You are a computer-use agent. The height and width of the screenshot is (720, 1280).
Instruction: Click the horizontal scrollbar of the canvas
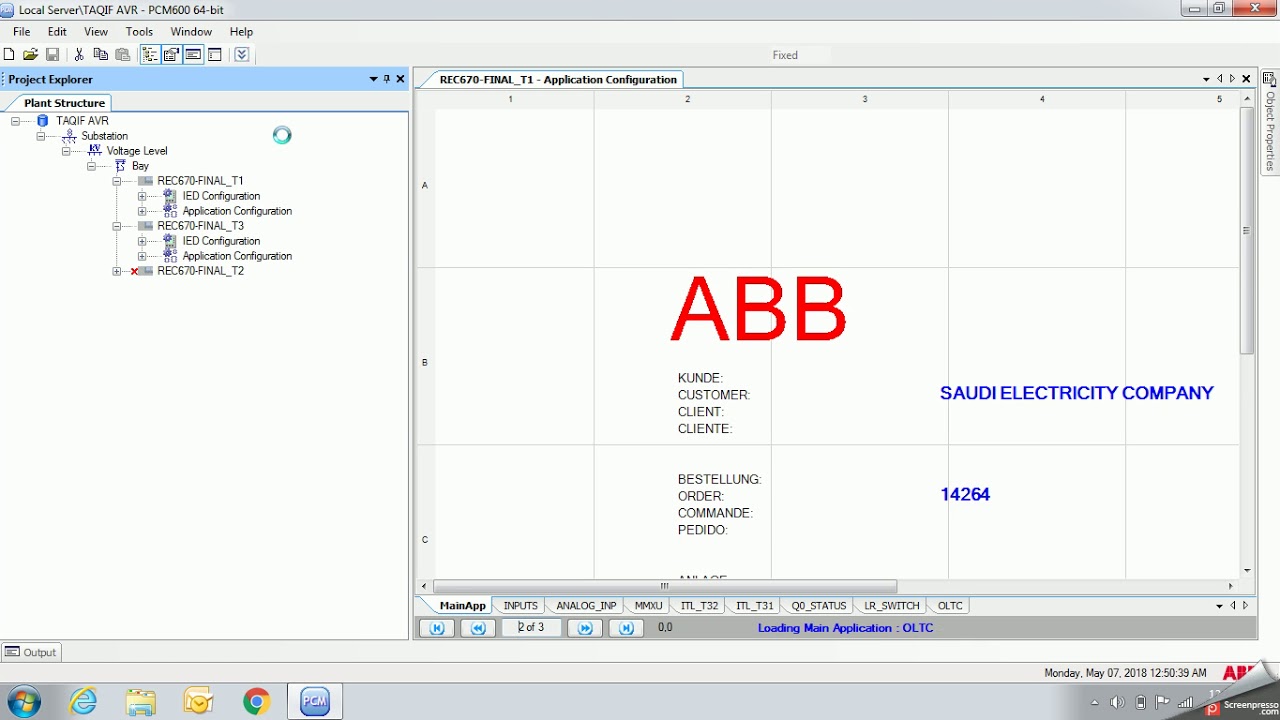(665, 586)
